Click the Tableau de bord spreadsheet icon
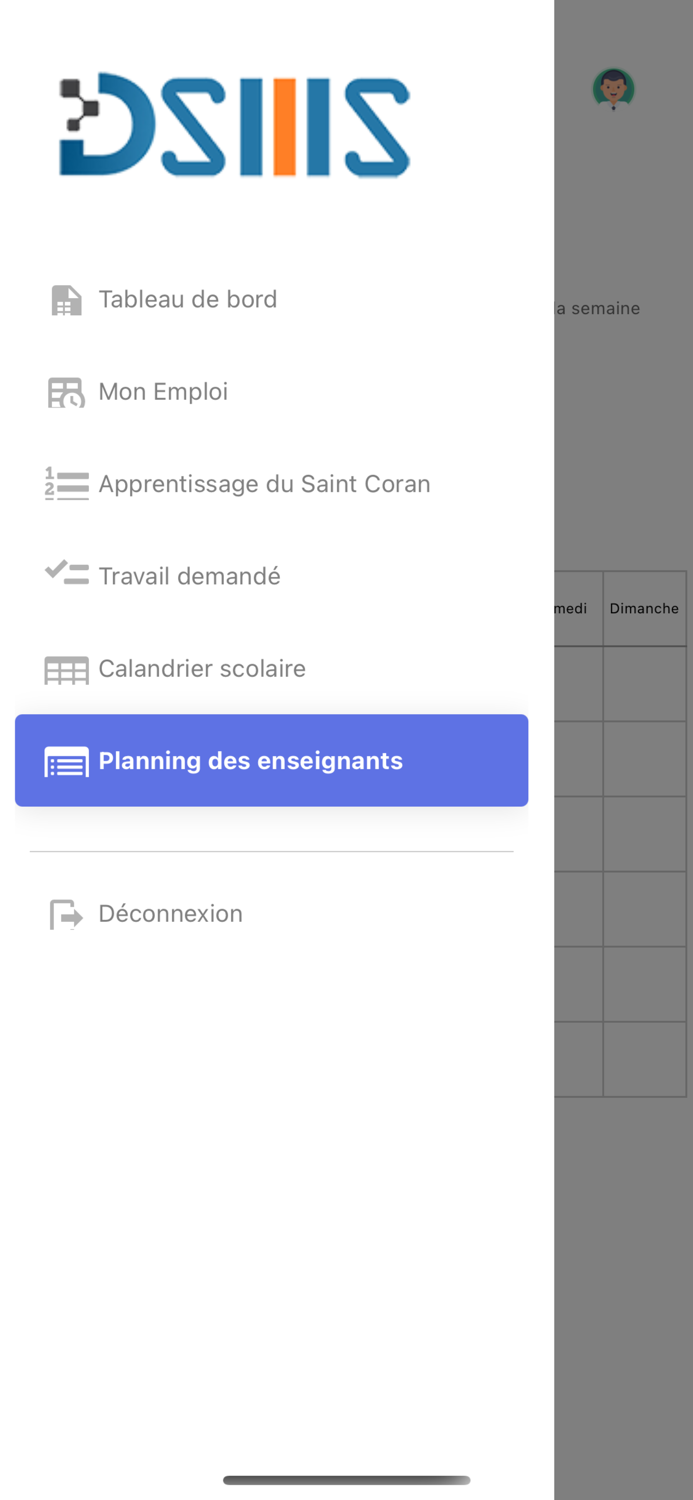 point(66,300)
